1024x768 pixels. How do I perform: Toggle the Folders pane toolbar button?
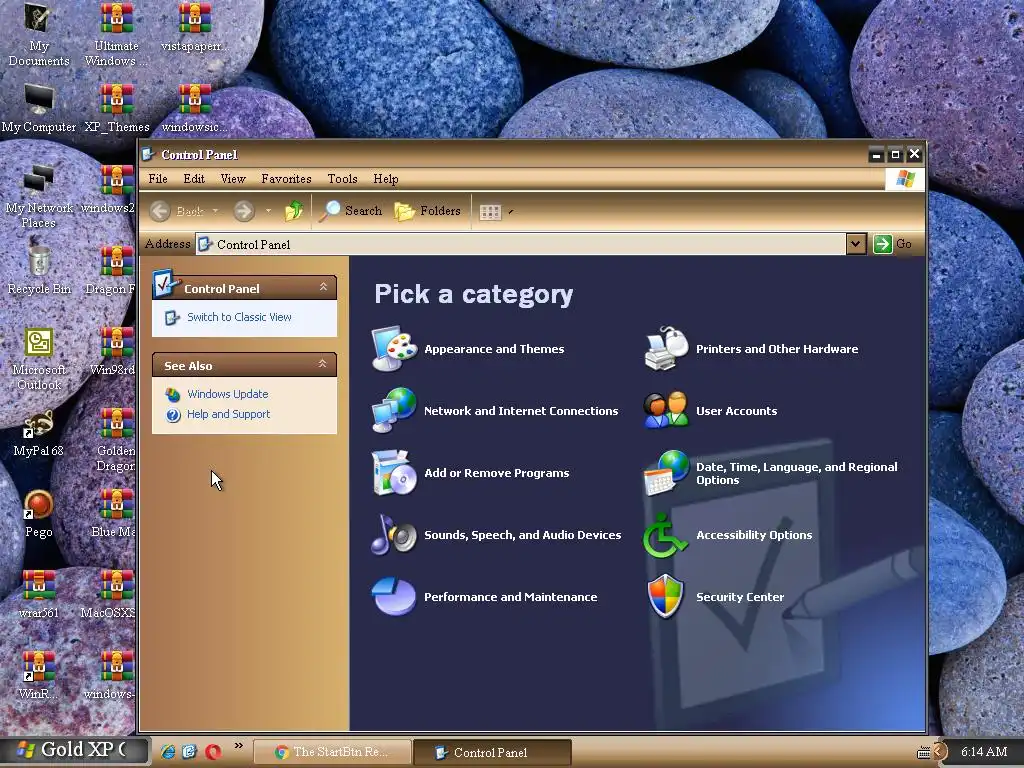[428, 210]
